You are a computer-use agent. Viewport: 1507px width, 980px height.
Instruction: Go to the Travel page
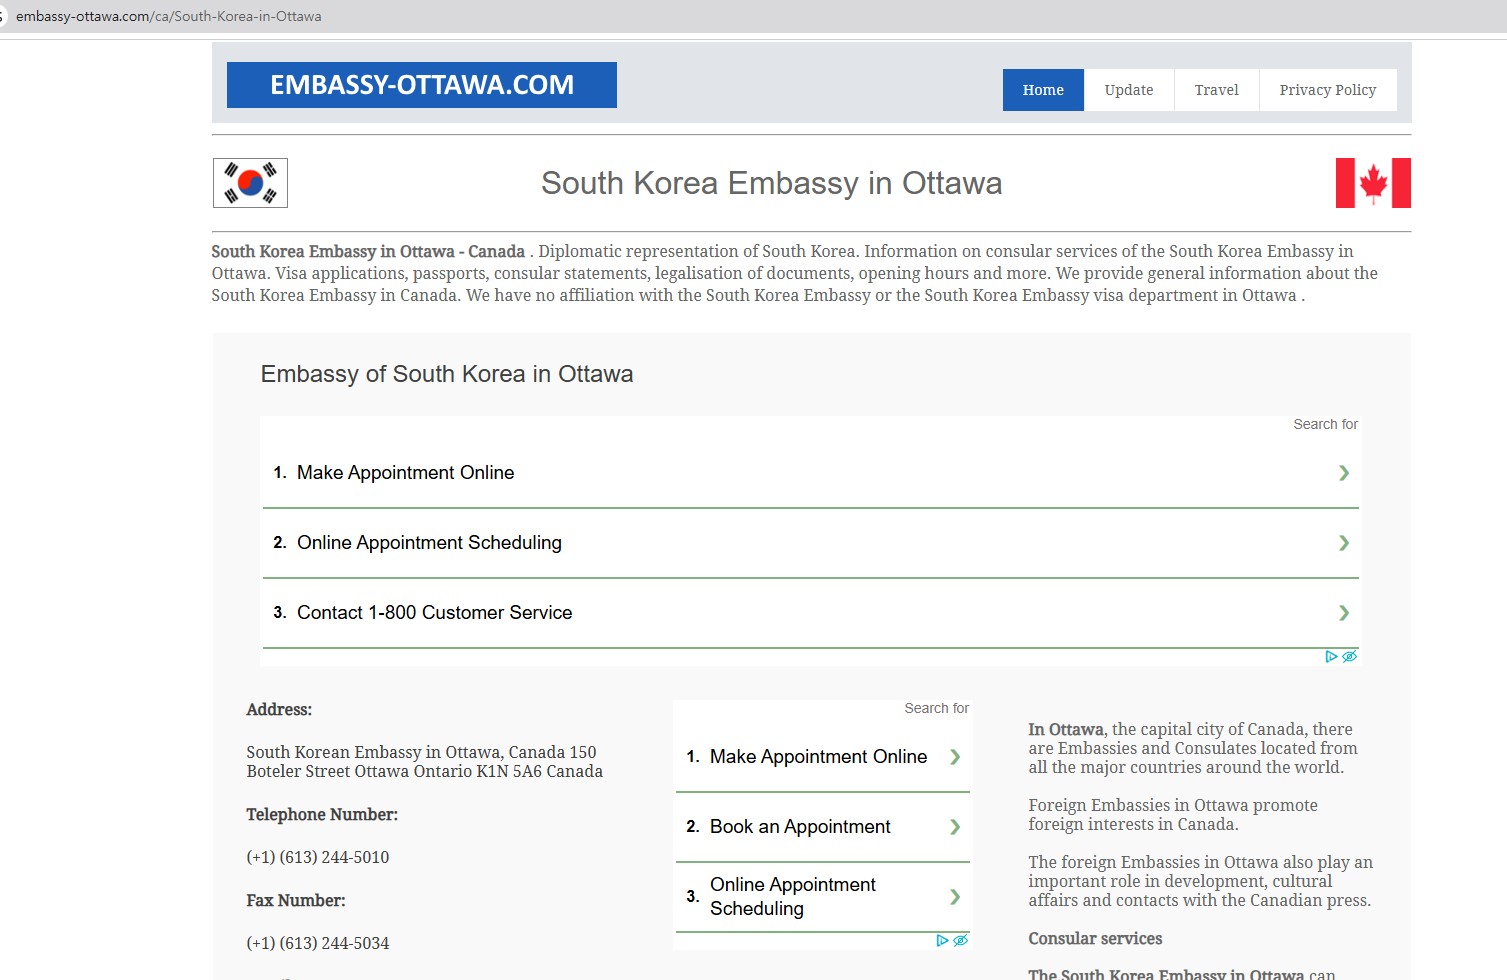[1216, 90]
